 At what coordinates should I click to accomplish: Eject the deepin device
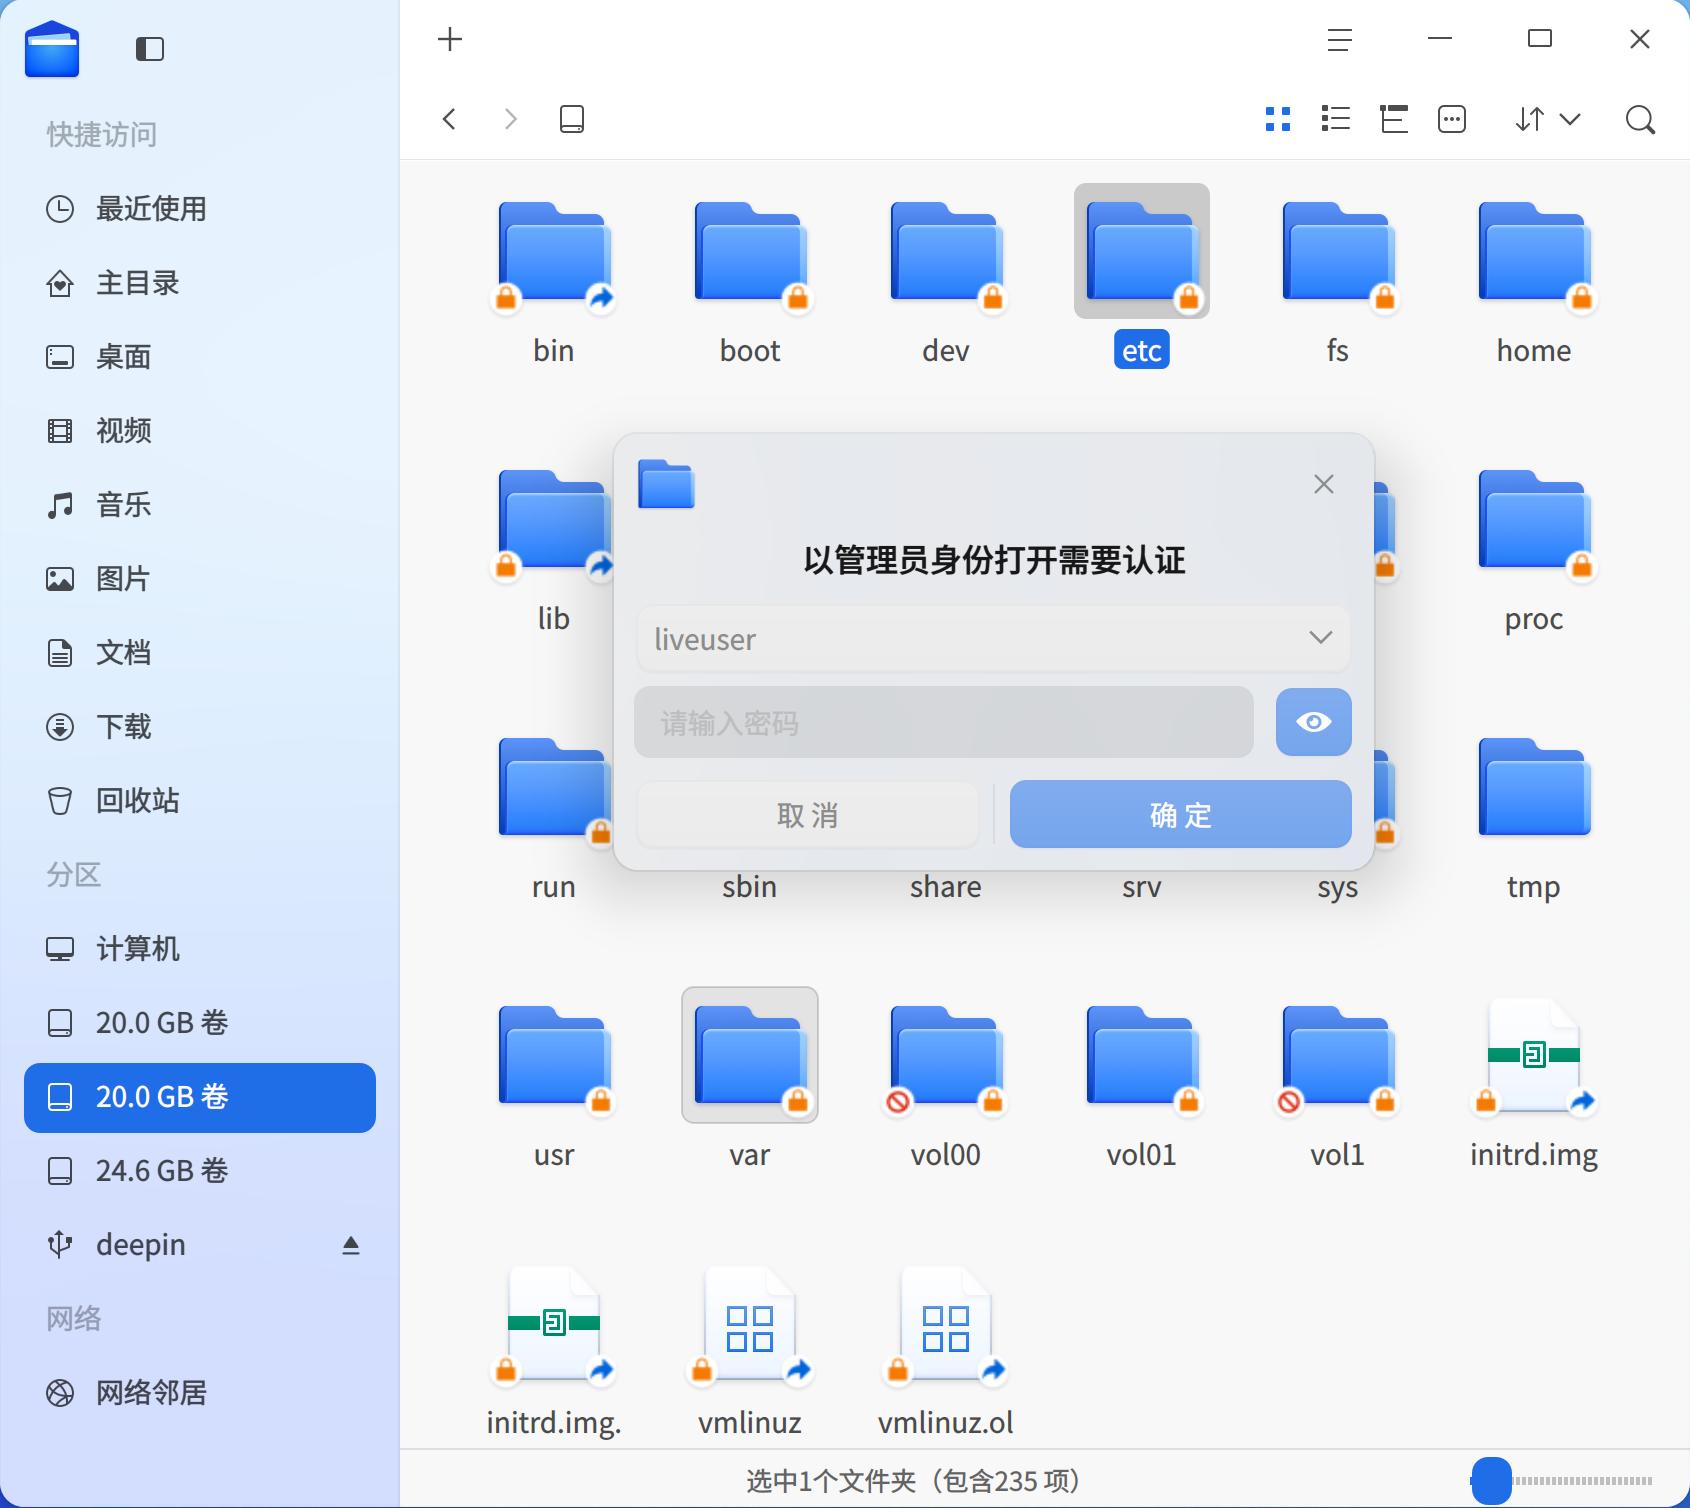[351, 1245]
